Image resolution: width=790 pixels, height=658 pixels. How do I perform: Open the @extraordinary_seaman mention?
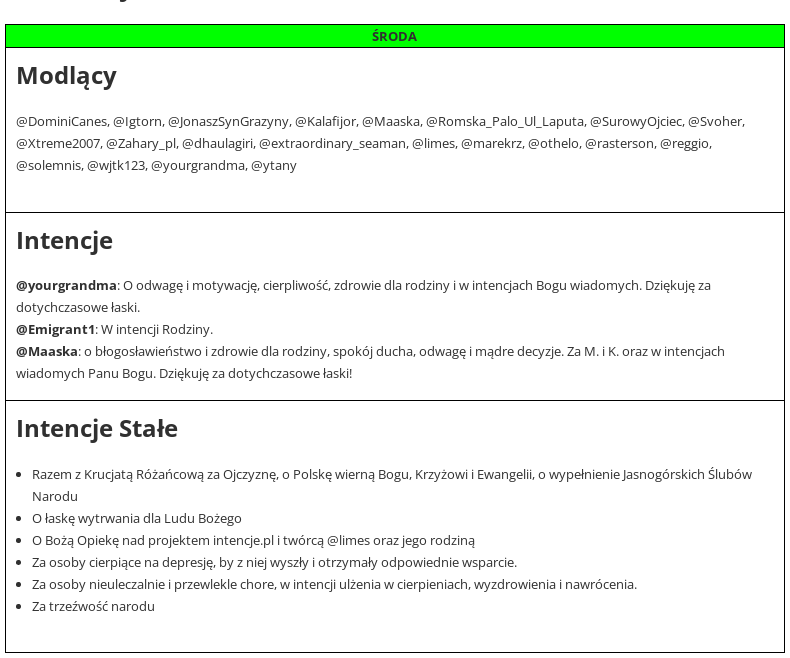(x=332, y=143)
